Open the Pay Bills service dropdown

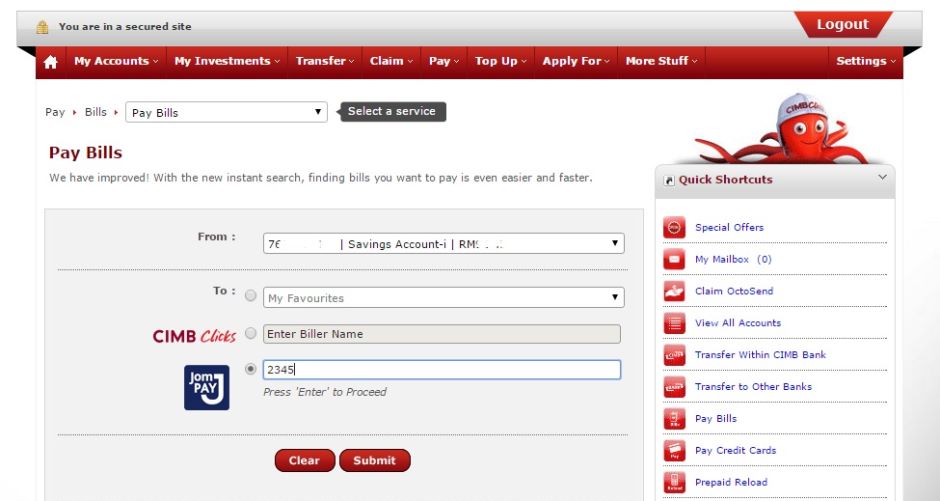[226, 112]
